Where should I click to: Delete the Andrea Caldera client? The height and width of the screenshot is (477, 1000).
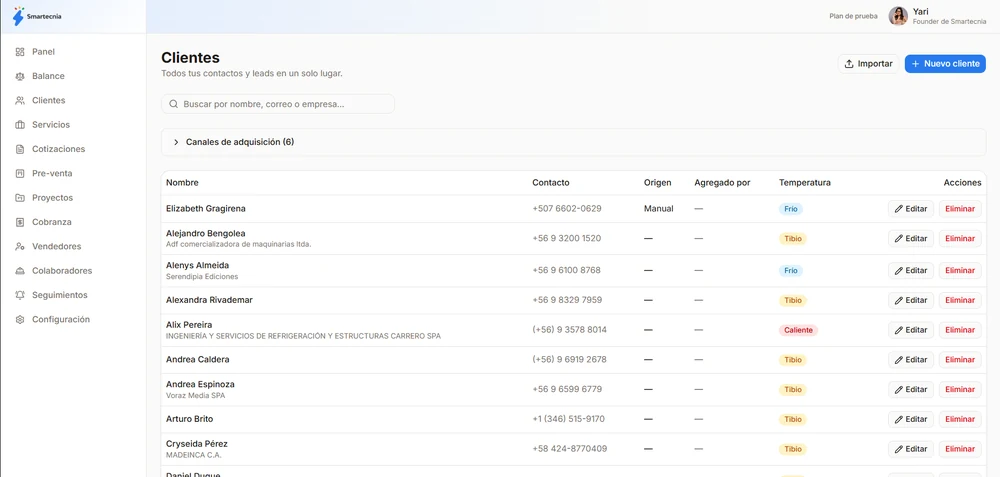pyautogui.click(x=960, y=360)
